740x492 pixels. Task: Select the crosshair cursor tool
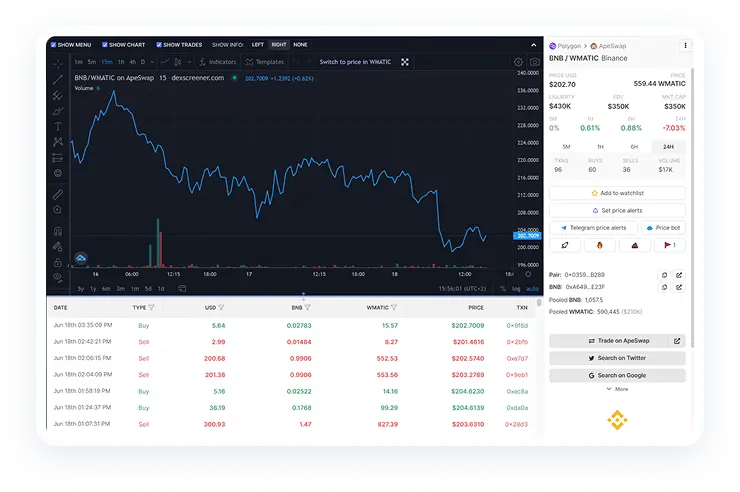[x=58, y=63]
